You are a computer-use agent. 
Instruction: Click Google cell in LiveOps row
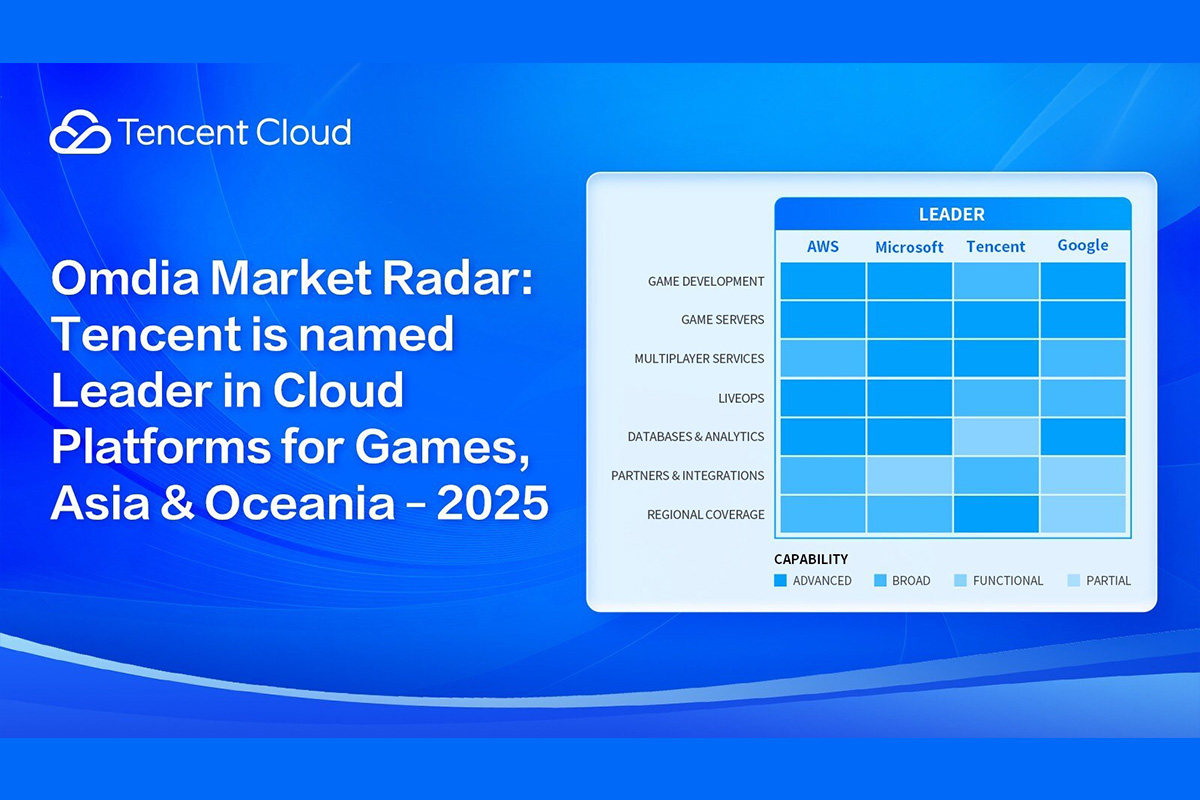(1083, 398)
